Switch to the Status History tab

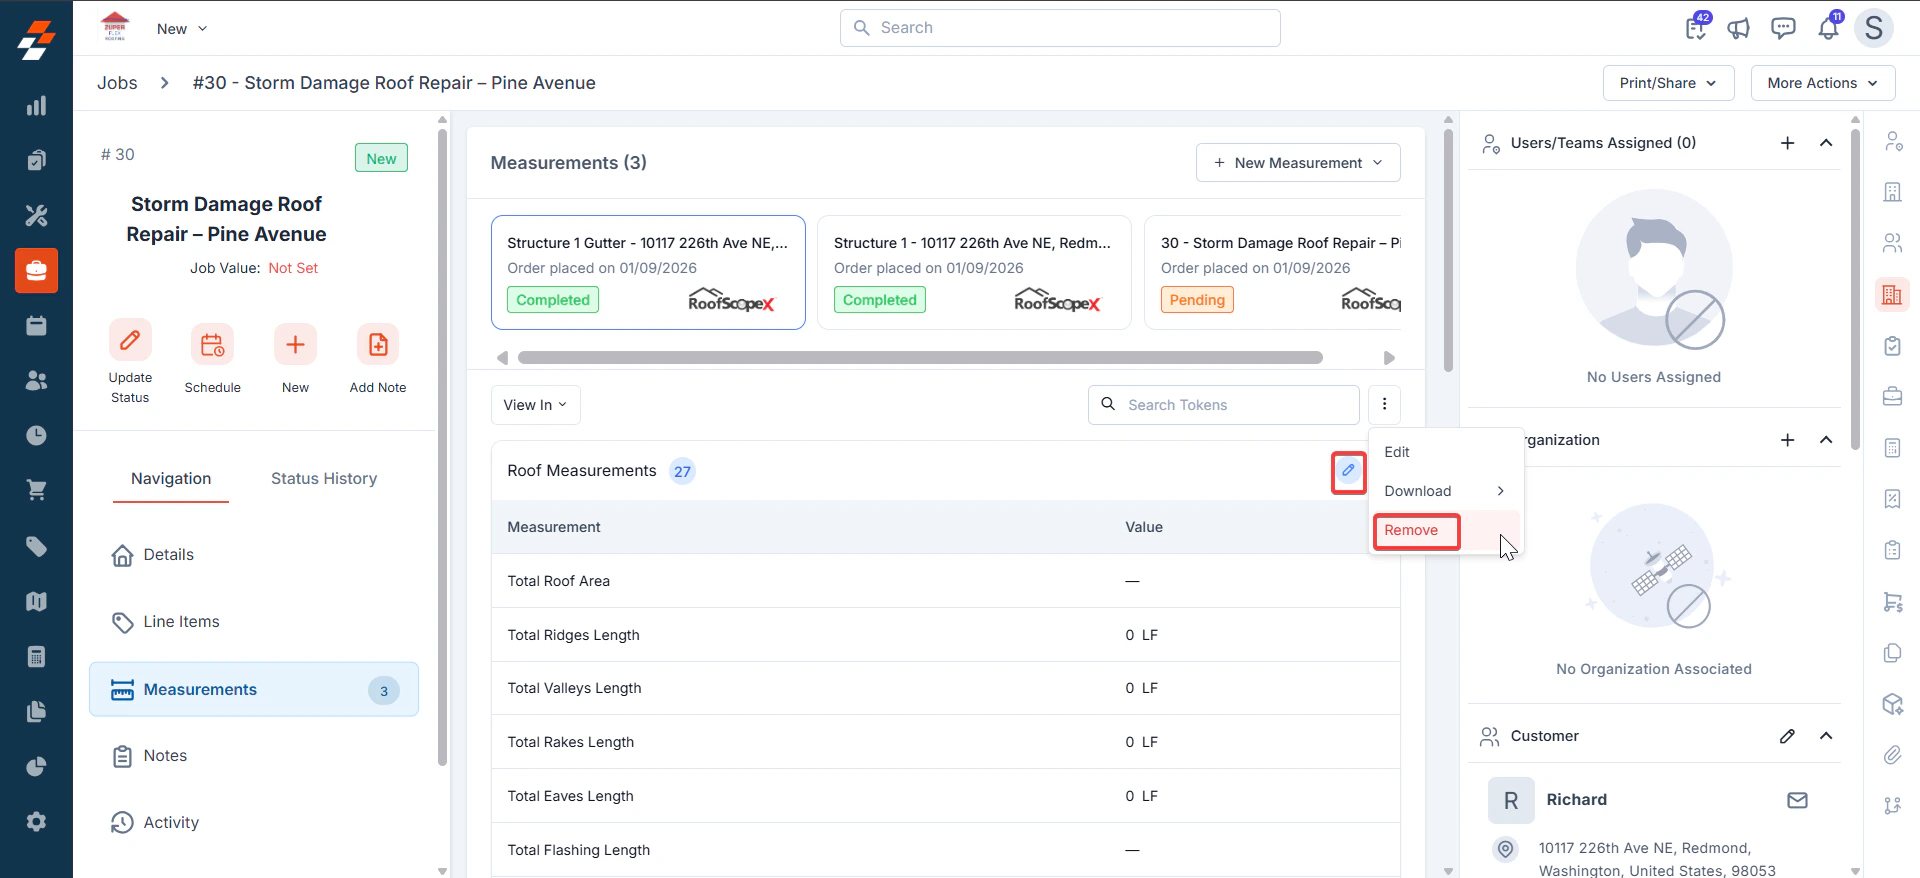(x=324, y=479)
